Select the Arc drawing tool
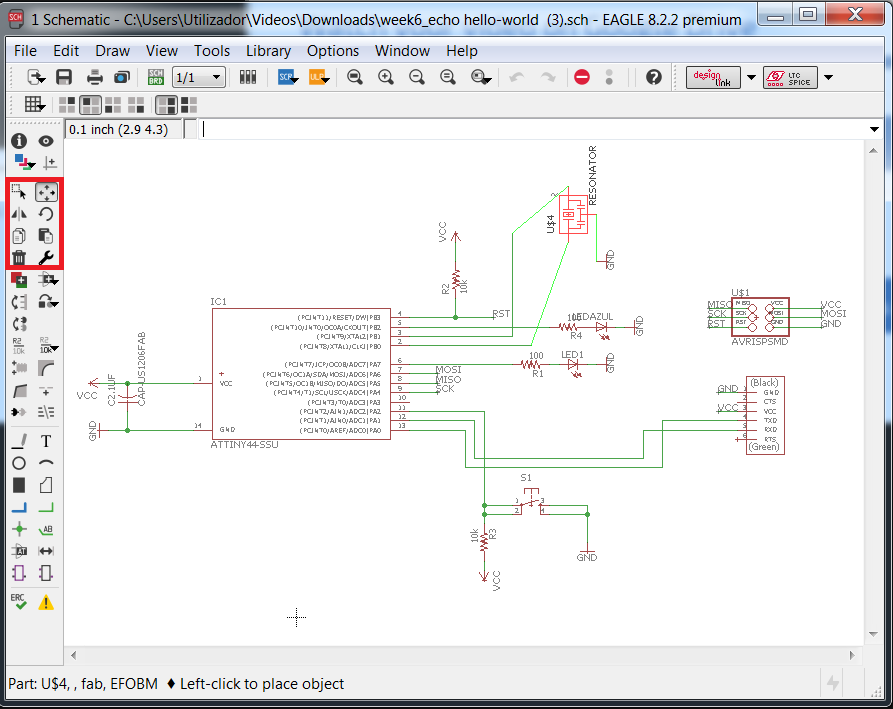893x709 pixels. tap(46, 463)
